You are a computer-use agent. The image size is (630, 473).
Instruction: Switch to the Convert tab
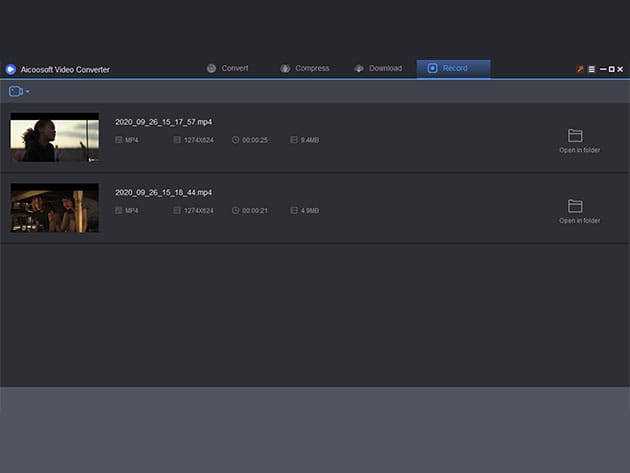pyautogui.click(x=227, y=69)
